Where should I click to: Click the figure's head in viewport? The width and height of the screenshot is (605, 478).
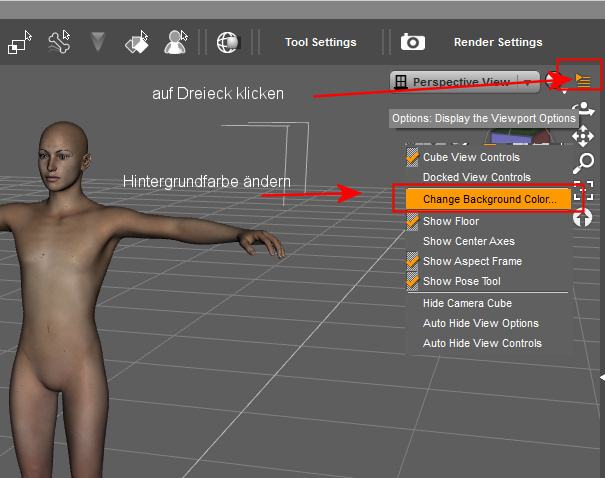tap(63, 154)
